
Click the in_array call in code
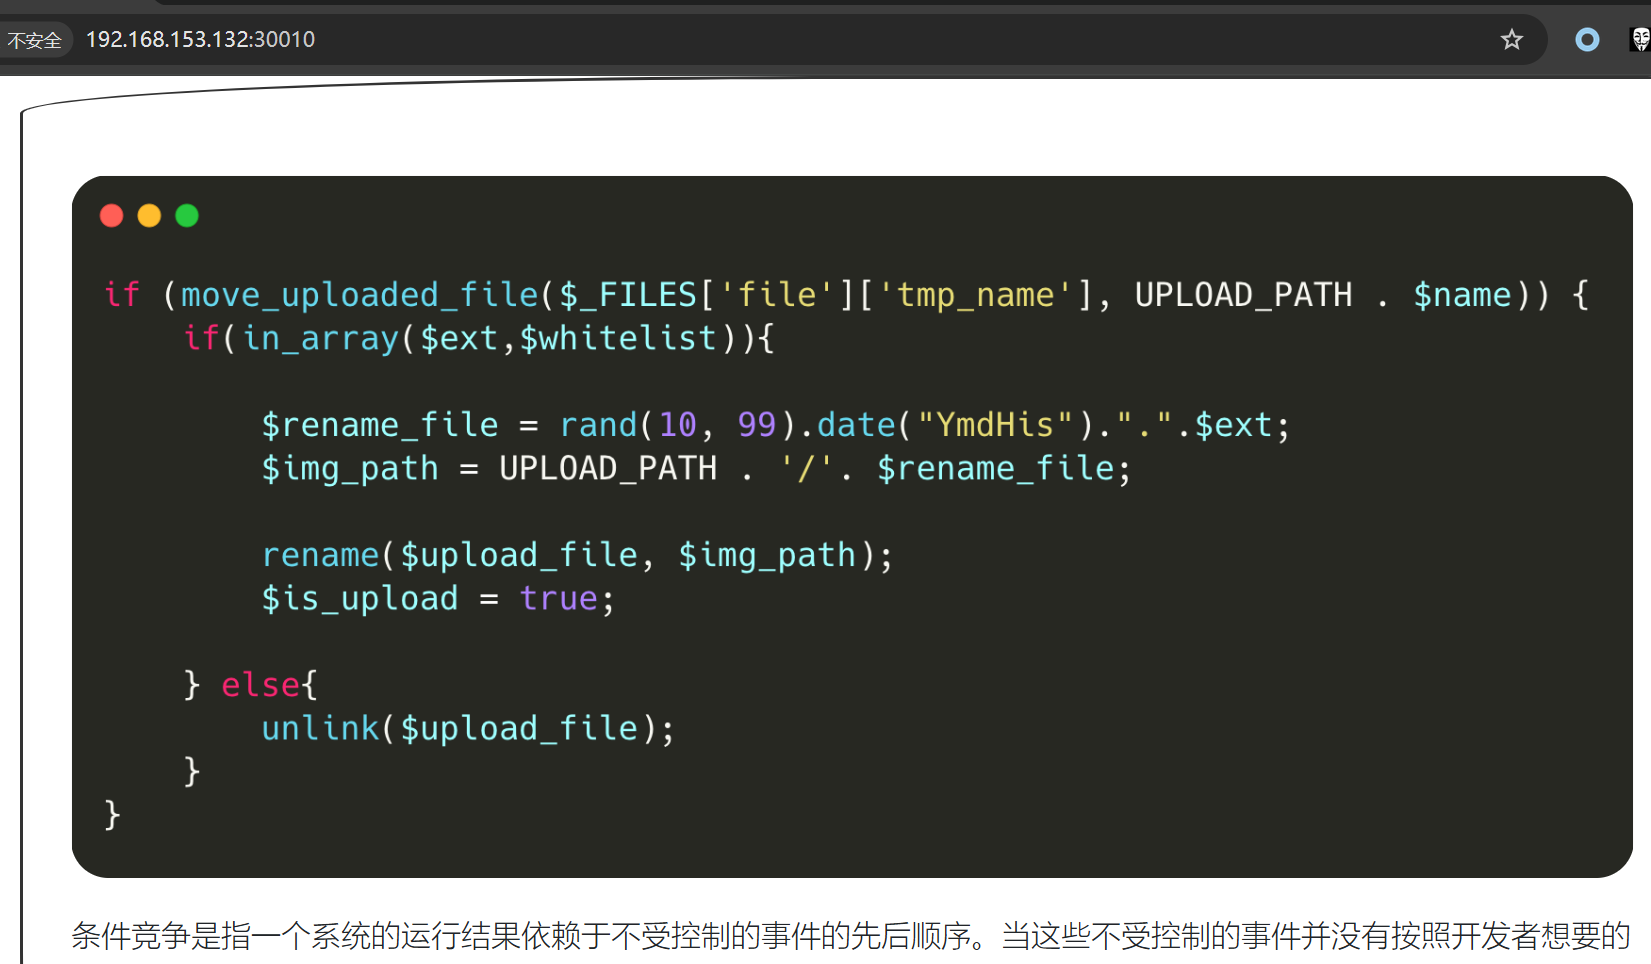click(321, 338)
